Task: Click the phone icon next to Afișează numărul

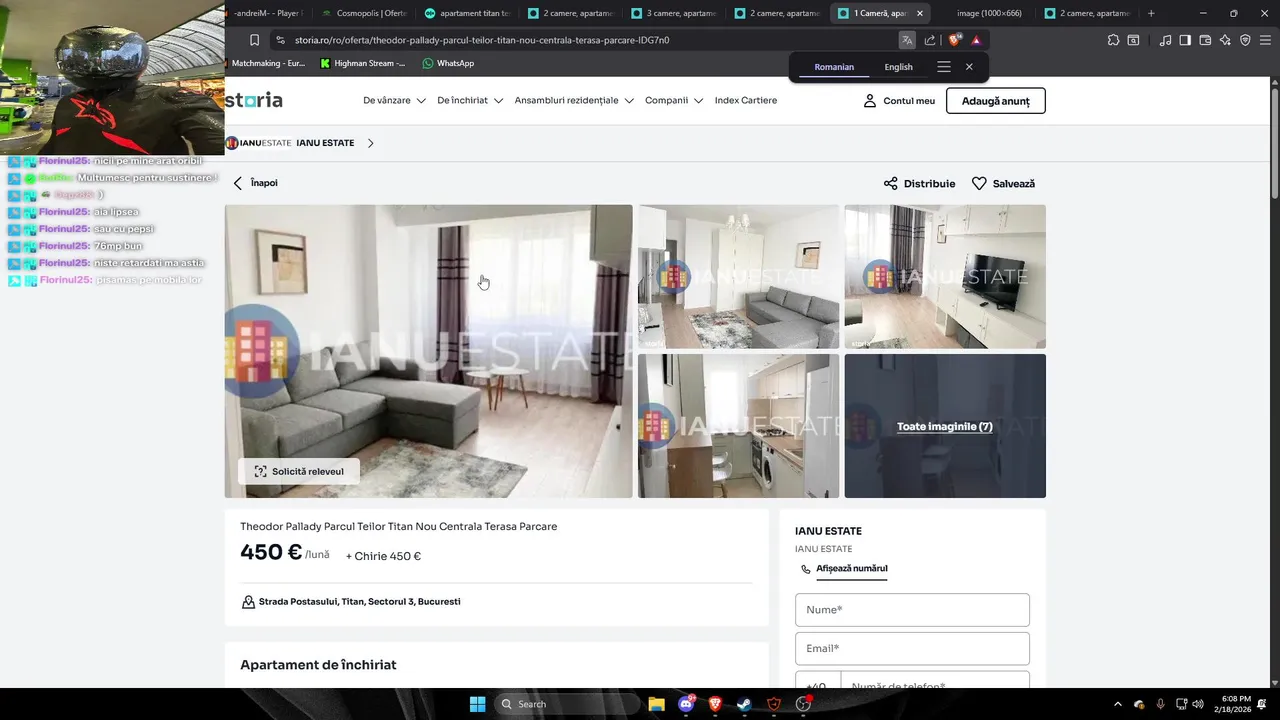Action: 806,569
